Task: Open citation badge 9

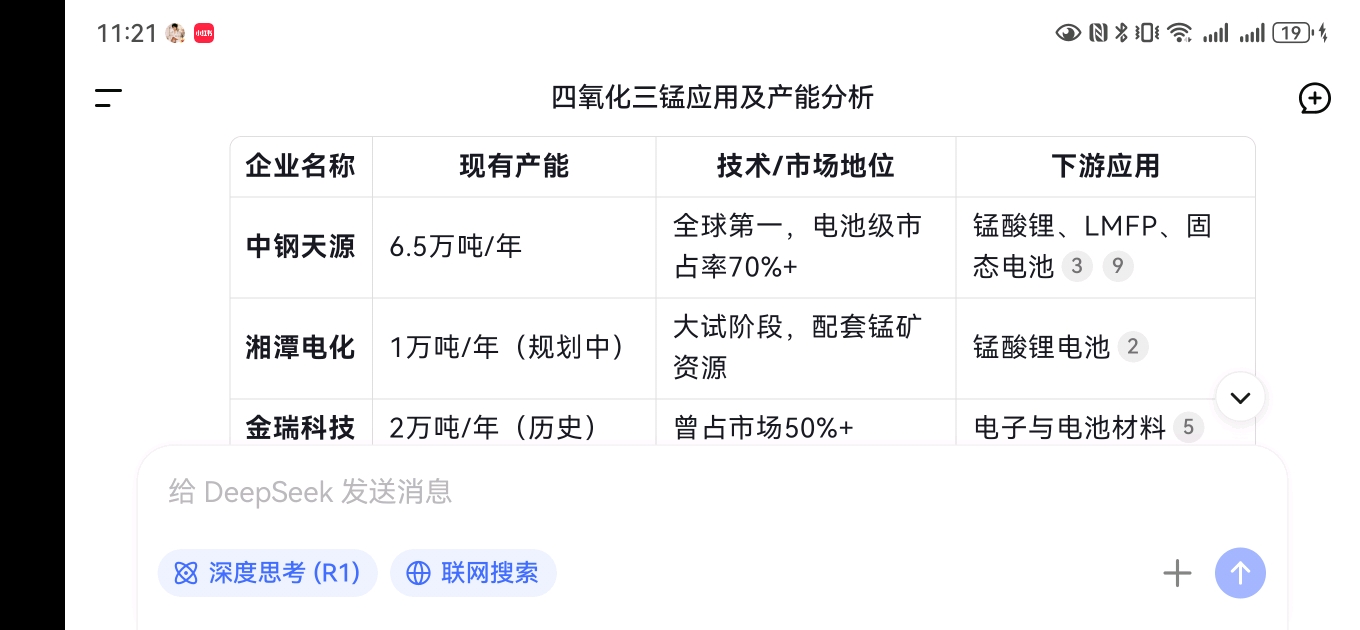Action: [x=1118, y=266]
